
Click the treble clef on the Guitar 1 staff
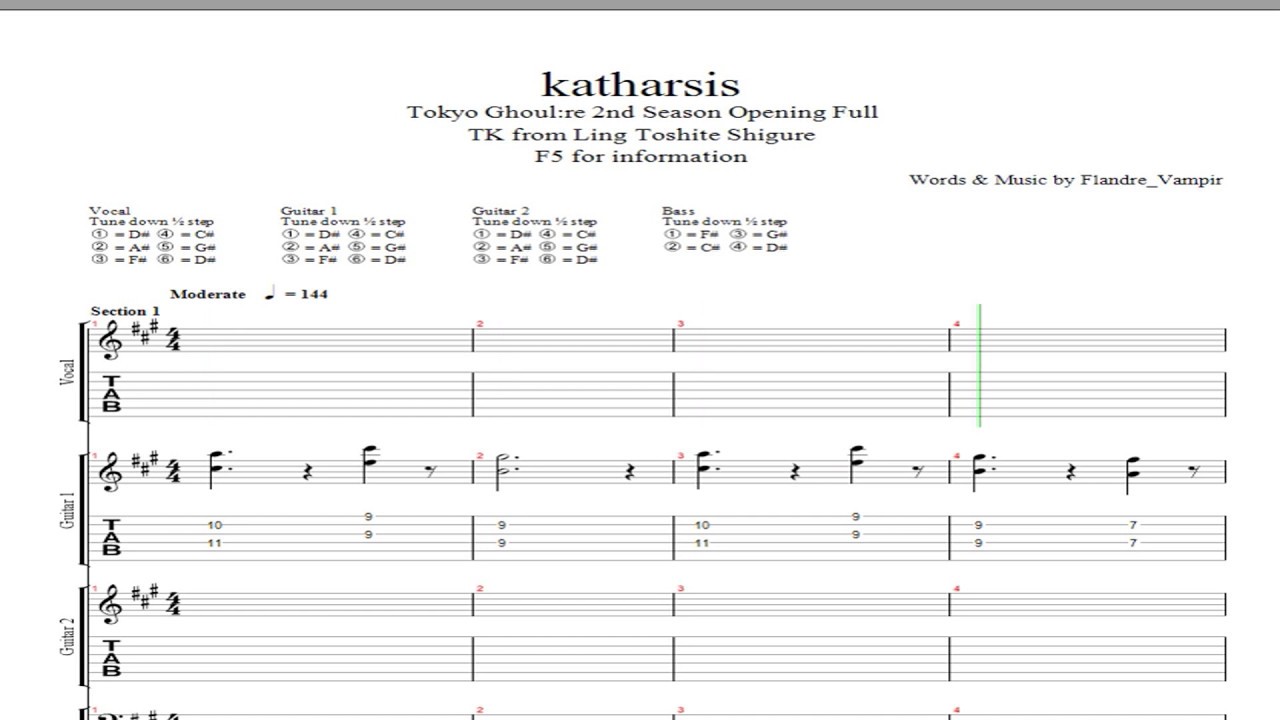click(110, 471)
